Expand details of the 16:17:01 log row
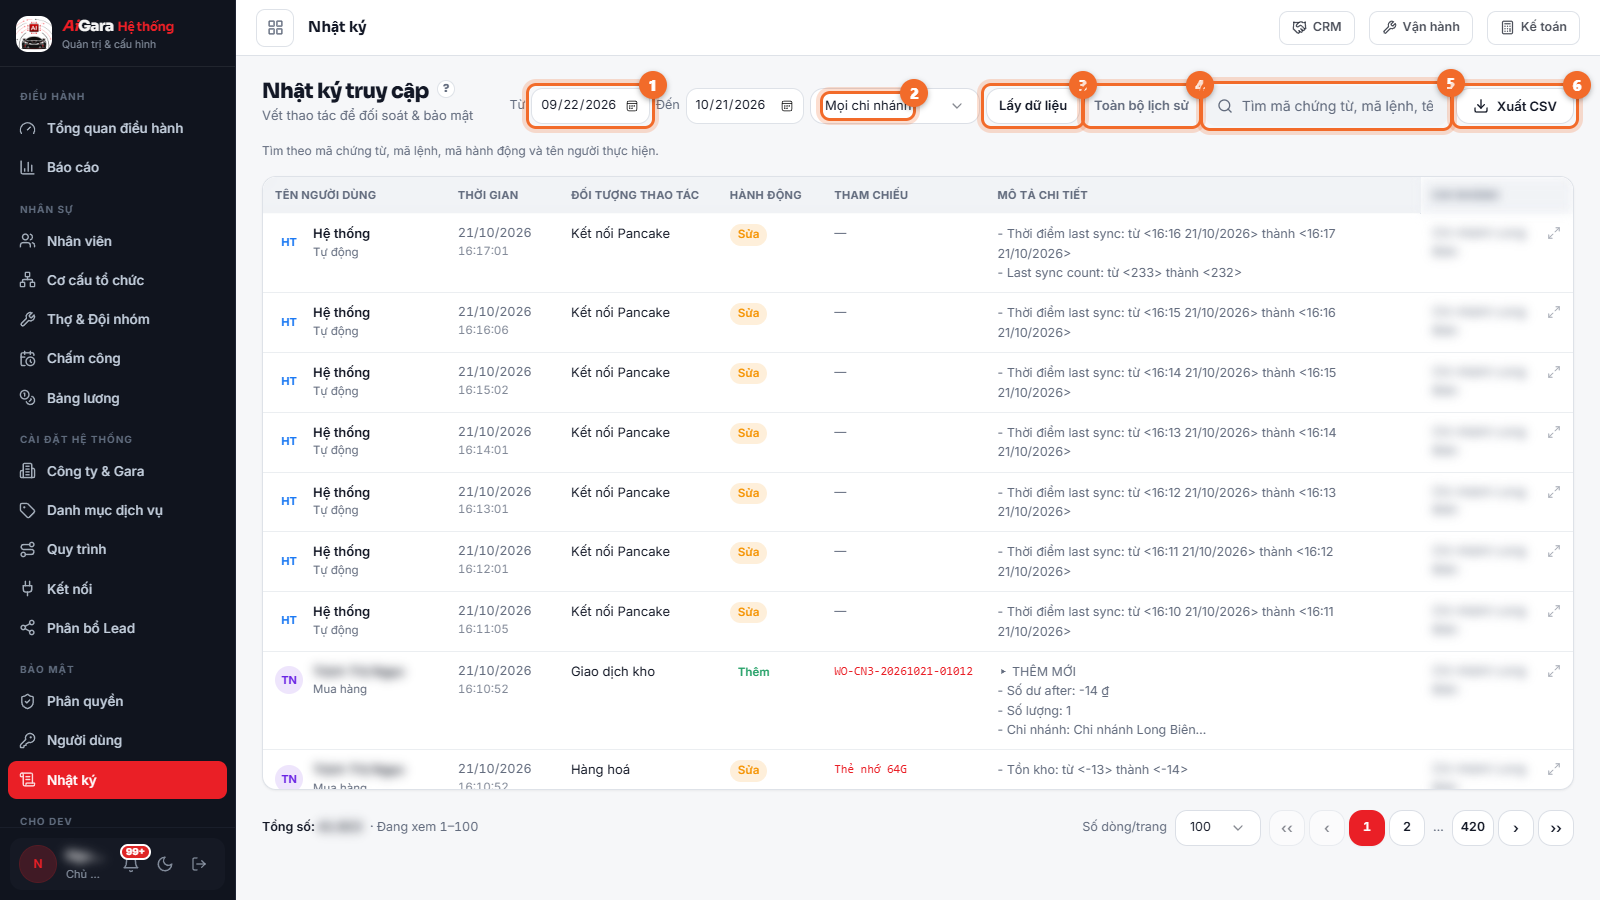The image size is (1600, 900). (1554, 233)
